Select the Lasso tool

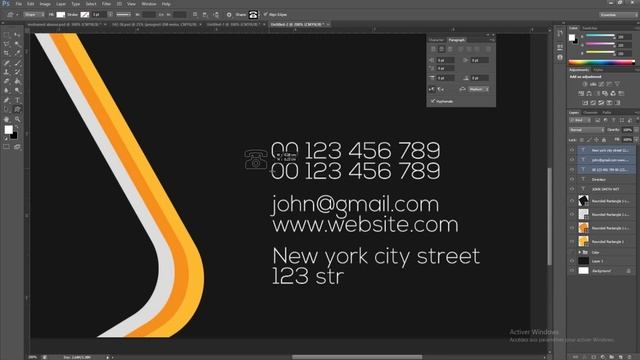[7, 44]
